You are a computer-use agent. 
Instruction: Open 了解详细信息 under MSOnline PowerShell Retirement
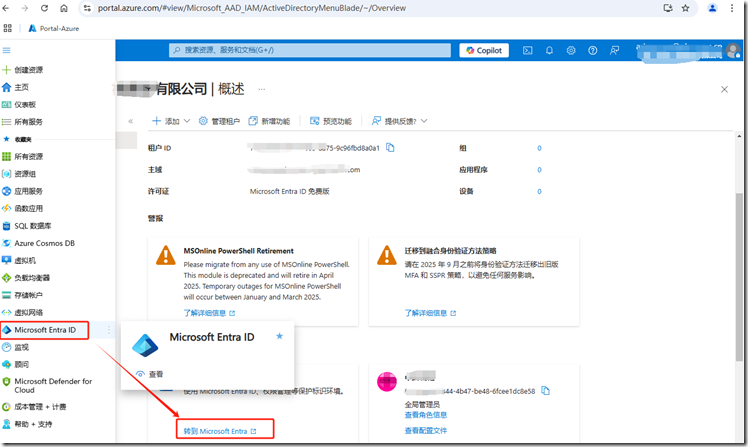click(209, 313)
